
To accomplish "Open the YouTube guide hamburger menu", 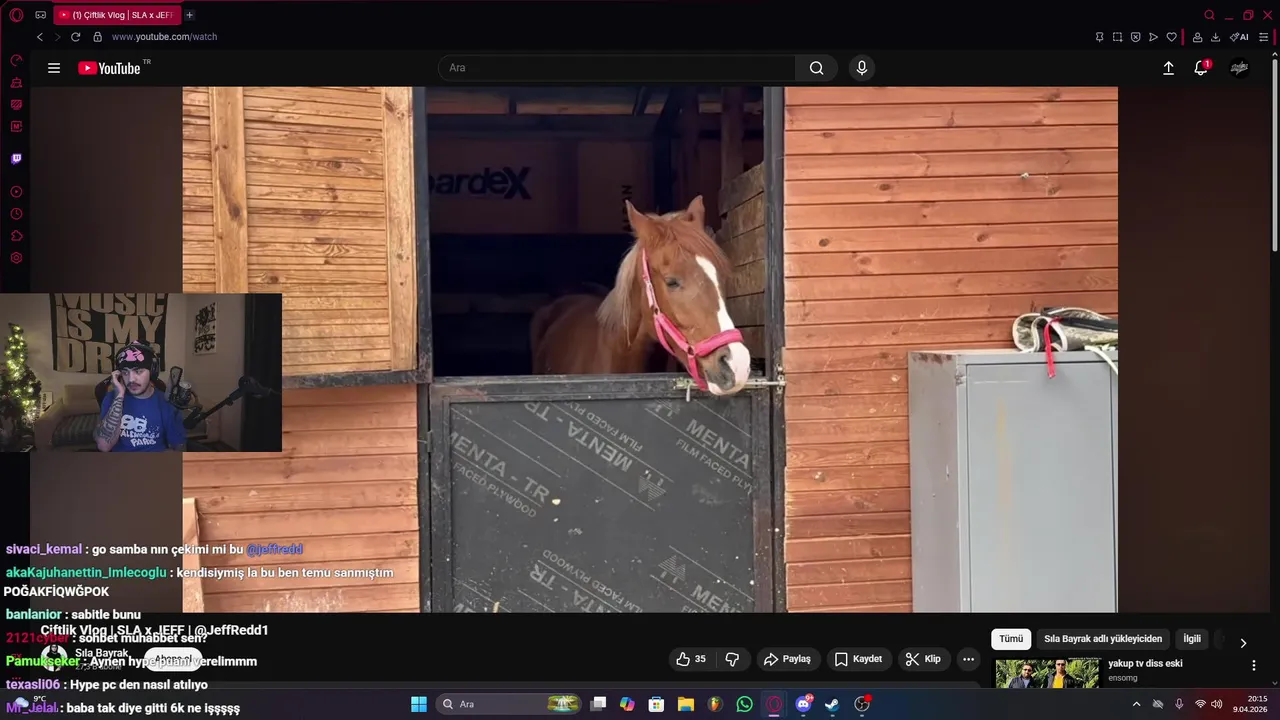I will [54, 68].
